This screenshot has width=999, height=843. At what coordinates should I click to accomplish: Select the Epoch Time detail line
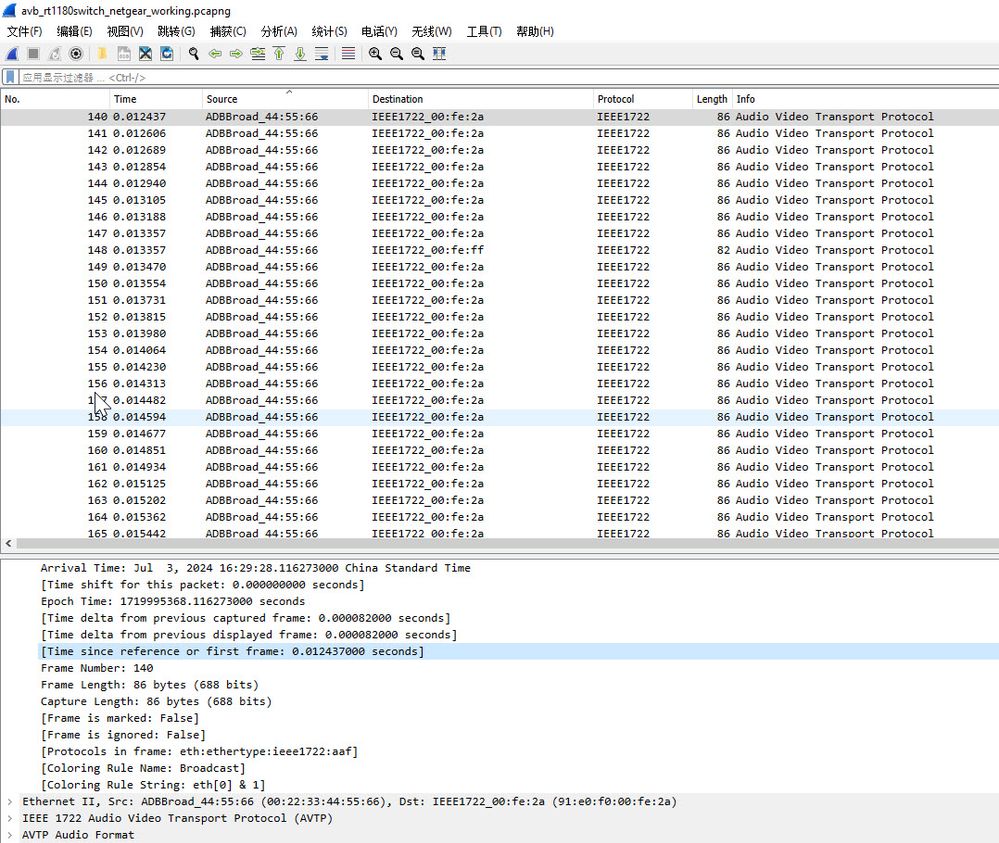pyautogui.click(x=173, y=601)
